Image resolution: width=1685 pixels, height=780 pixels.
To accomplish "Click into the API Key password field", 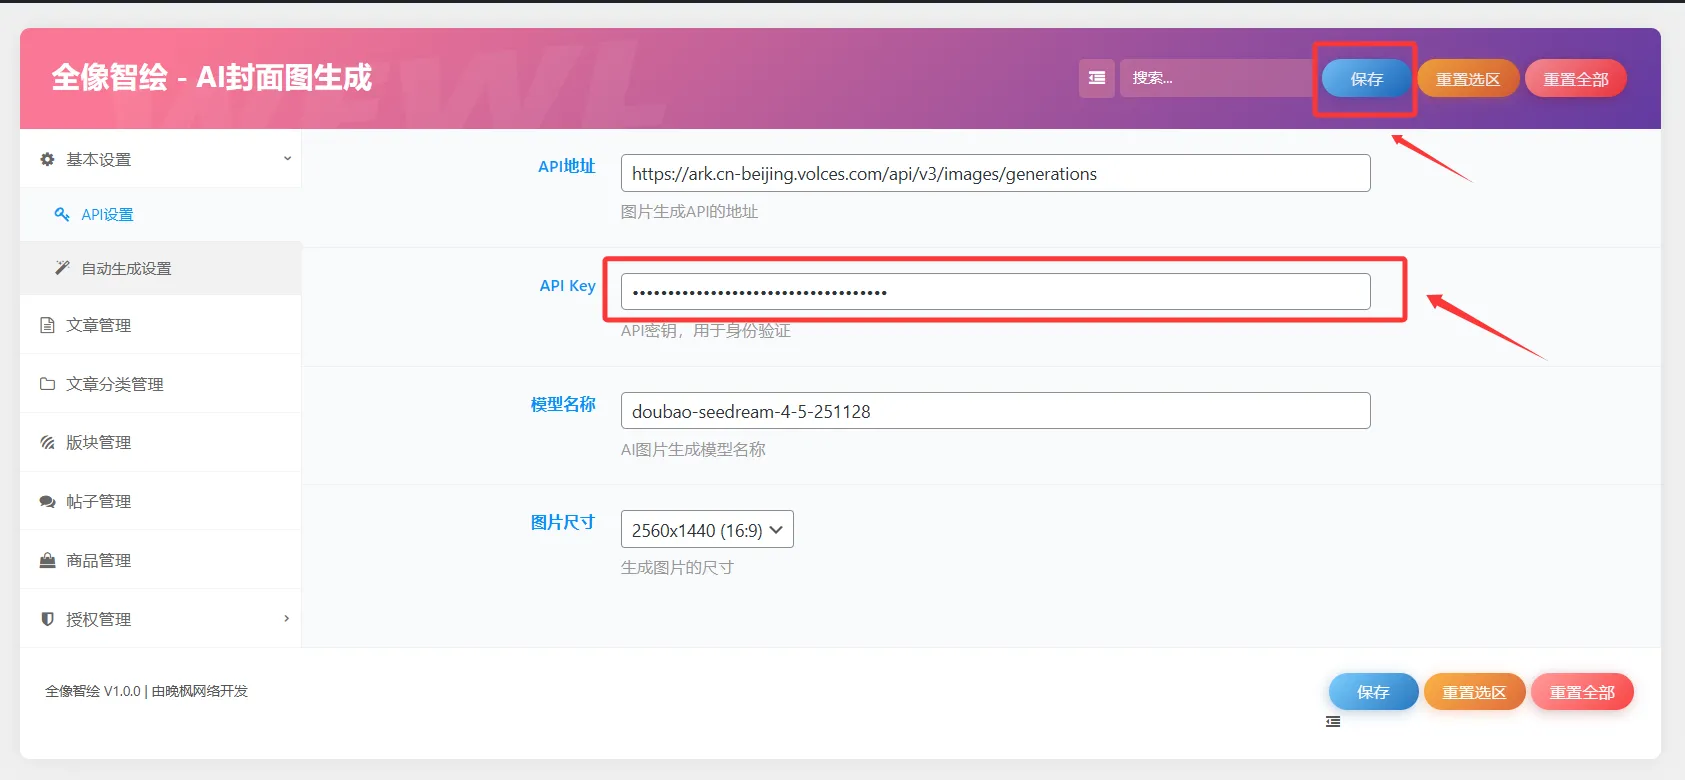I will (995, 292).
